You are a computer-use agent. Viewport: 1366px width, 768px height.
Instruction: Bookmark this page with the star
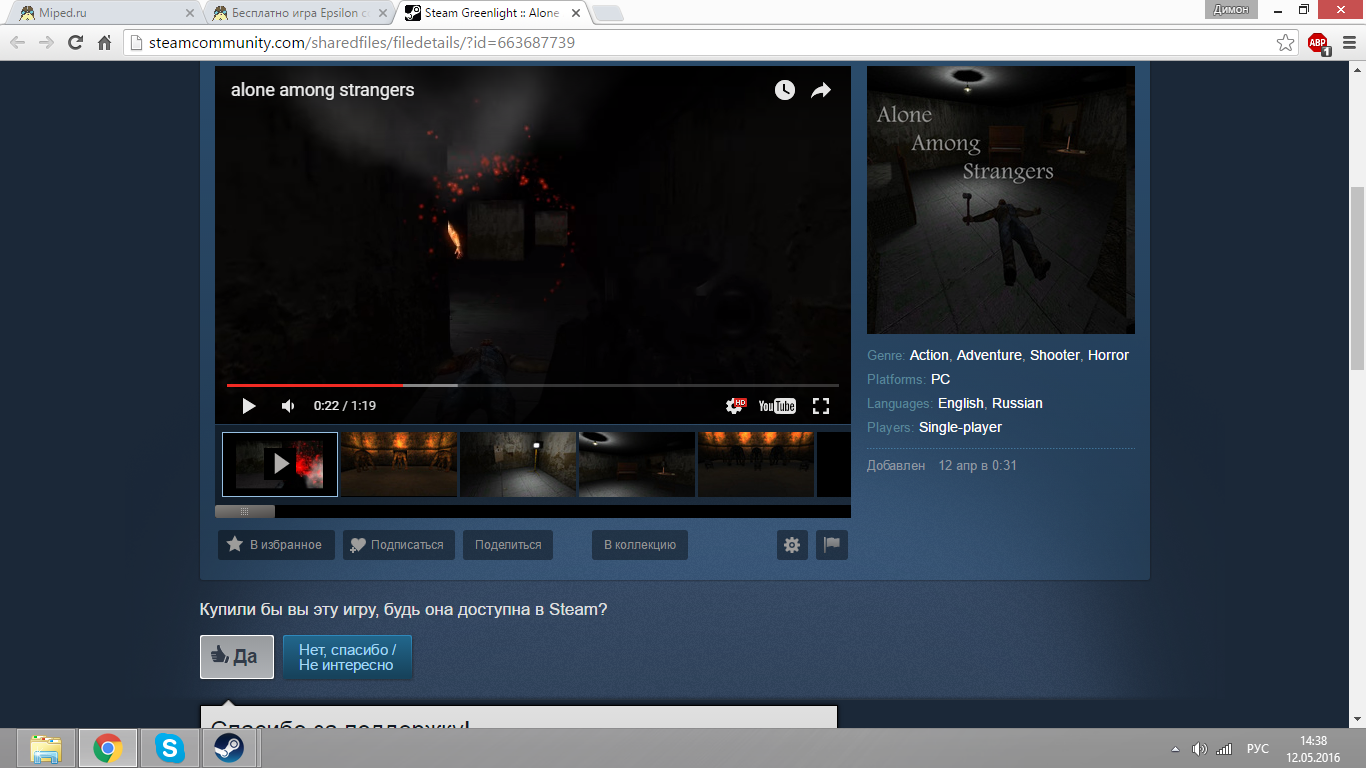pyautogui.click(x=1286, y=43)
